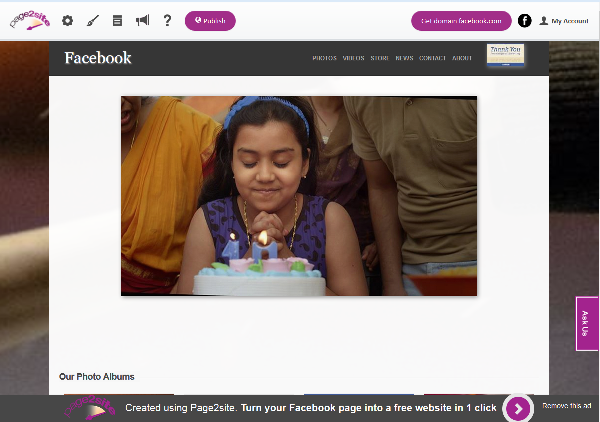Open the Videos menu item

tap(353, 58)
